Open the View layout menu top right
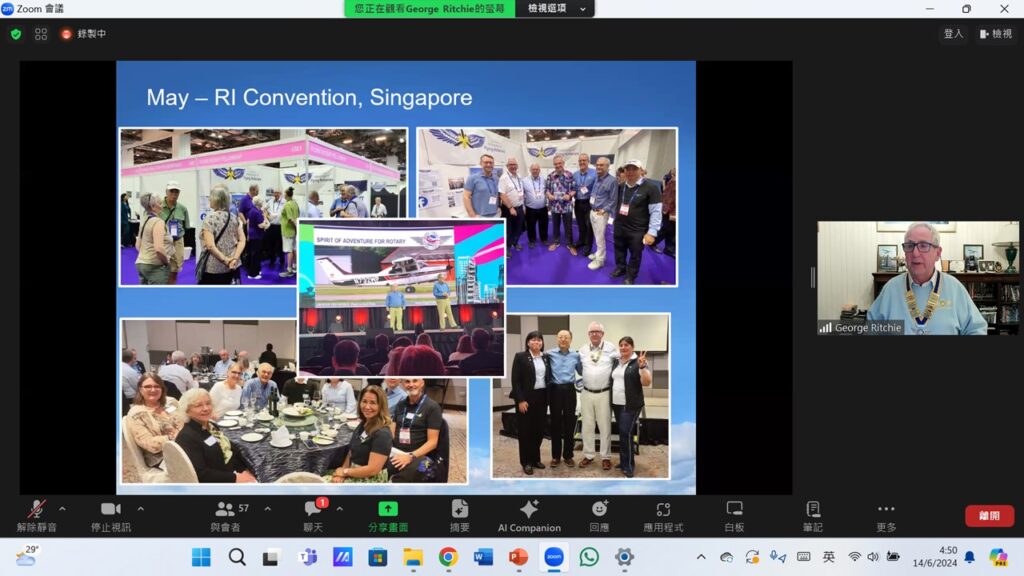 pos(996,34)
